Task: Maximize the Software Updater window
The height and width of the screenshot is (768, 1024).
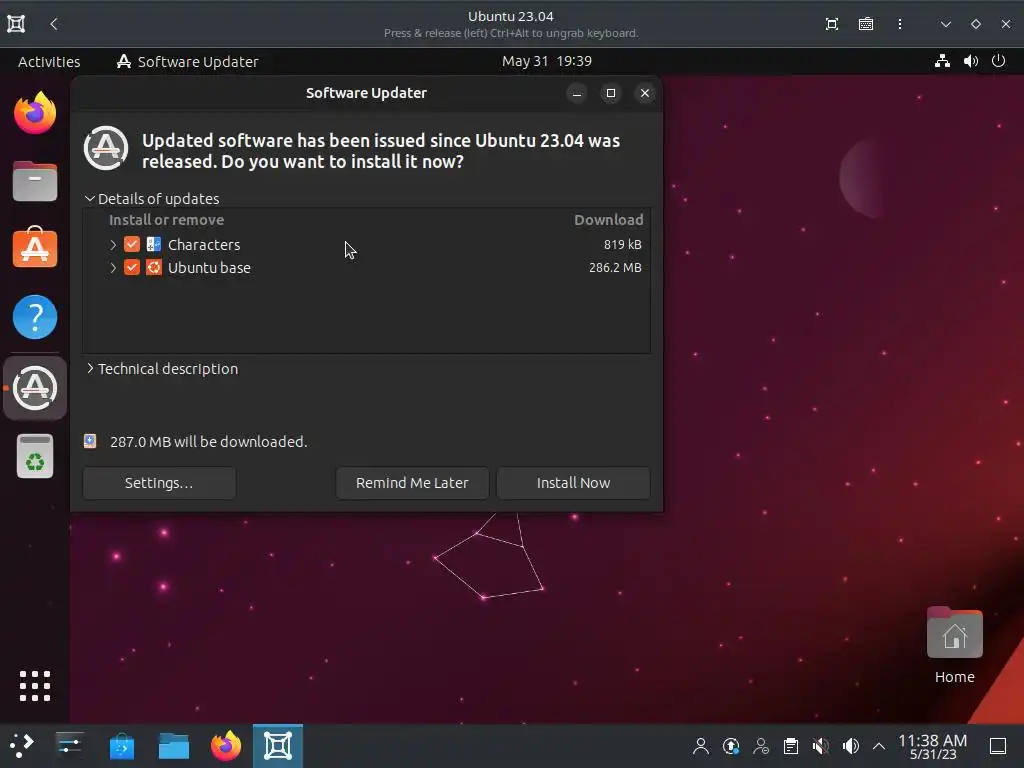Action: [x=611, y=93]
